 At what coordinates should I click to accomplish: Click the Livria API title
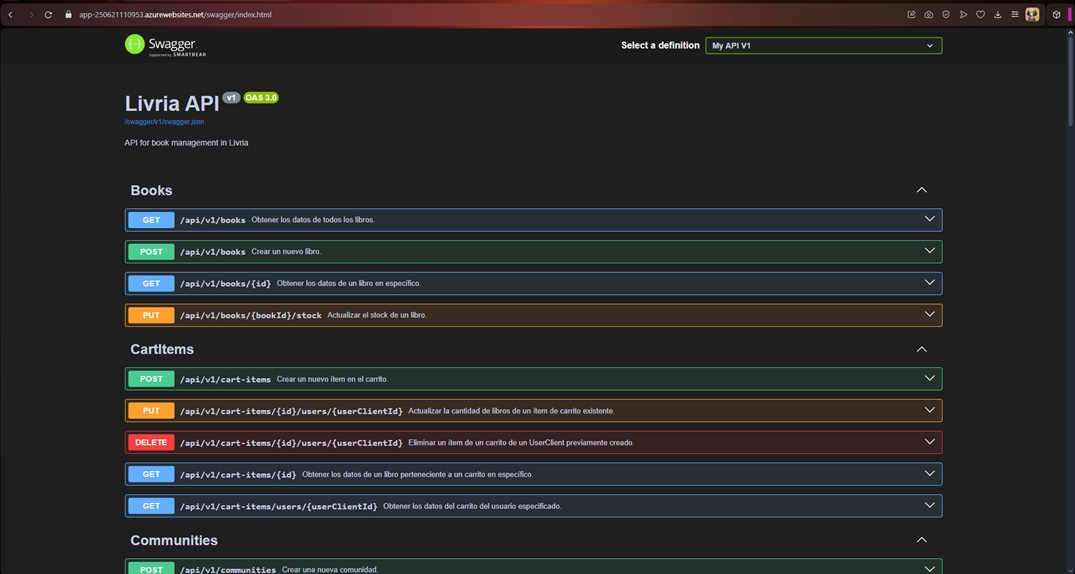pos(172,104)
